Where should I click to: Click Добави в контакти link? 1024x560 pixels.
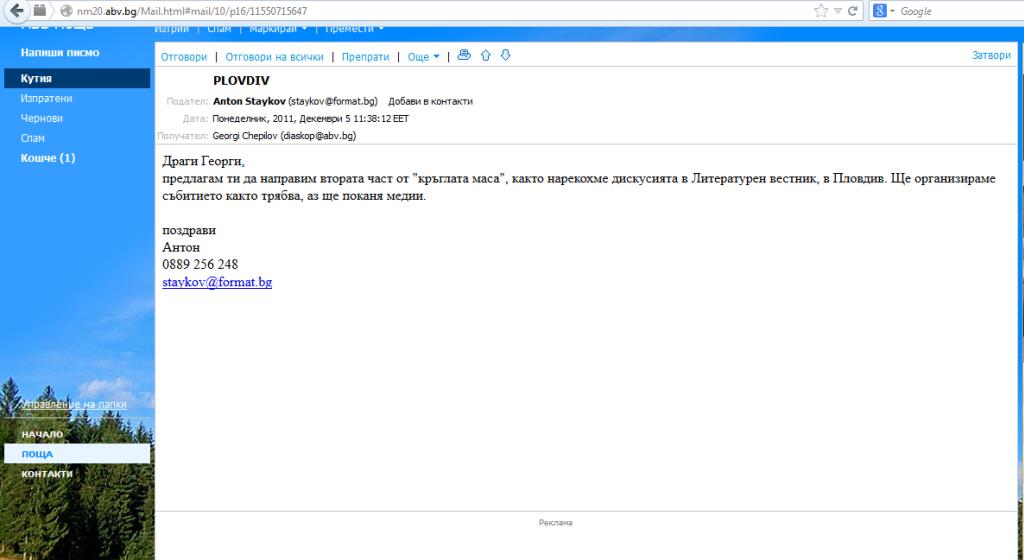pos(430,101)
